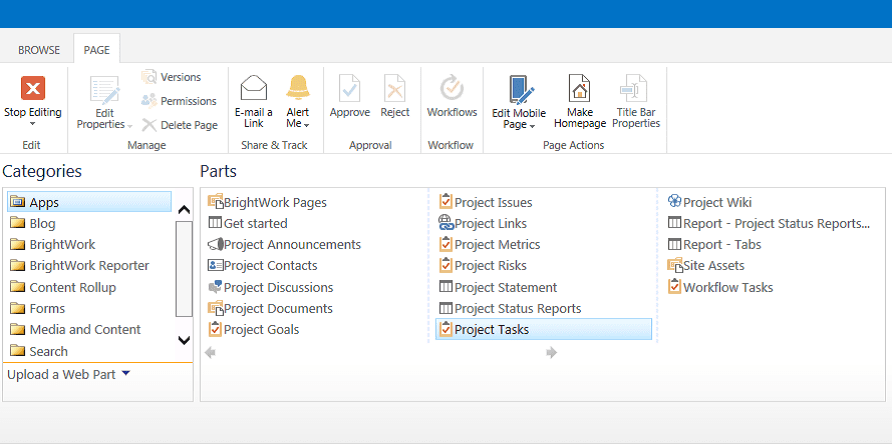Open Title Bar Properties icon
This screenshot has width=892, height=445.
pyautogui.click(x=633, y=88)
